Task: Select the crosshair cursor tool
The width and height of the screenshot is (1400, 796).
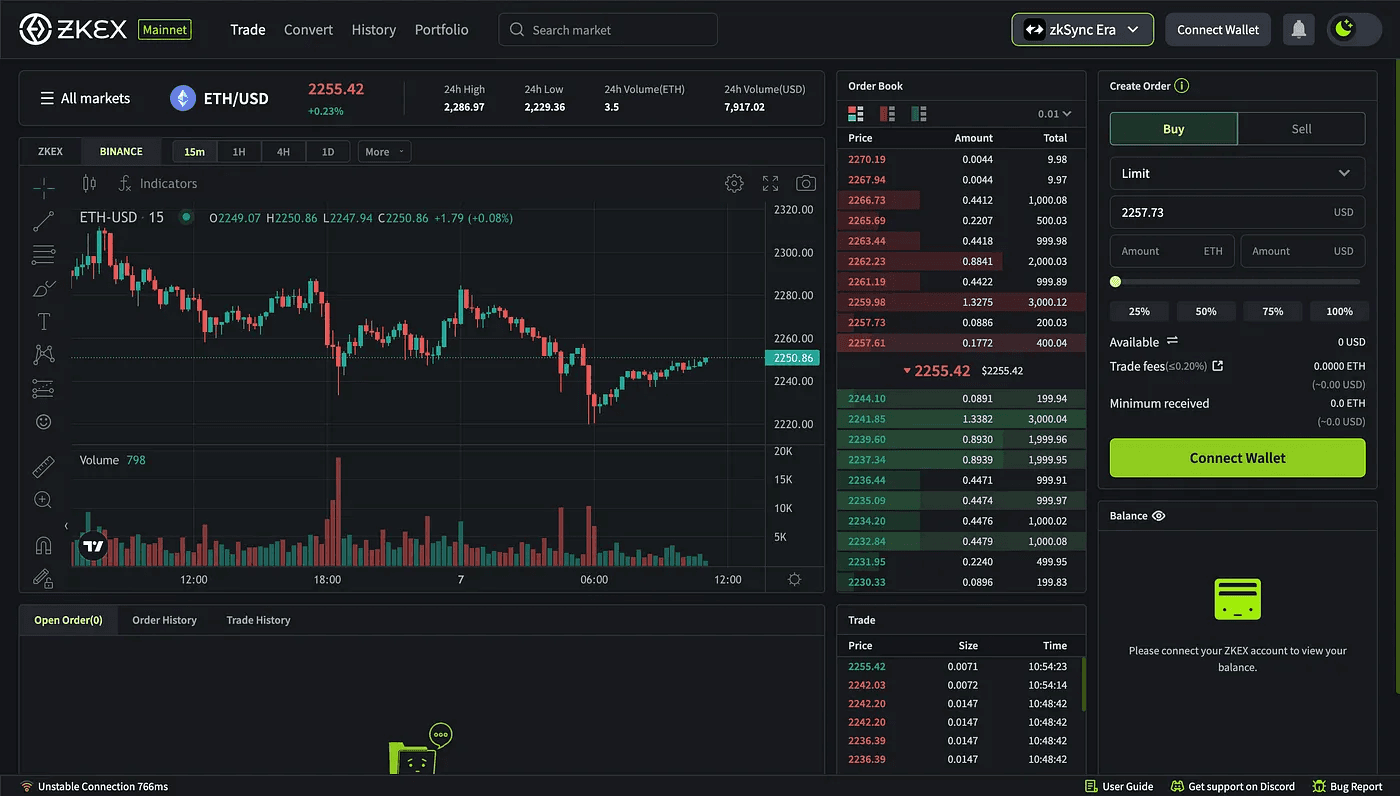Action: (43, 188)
